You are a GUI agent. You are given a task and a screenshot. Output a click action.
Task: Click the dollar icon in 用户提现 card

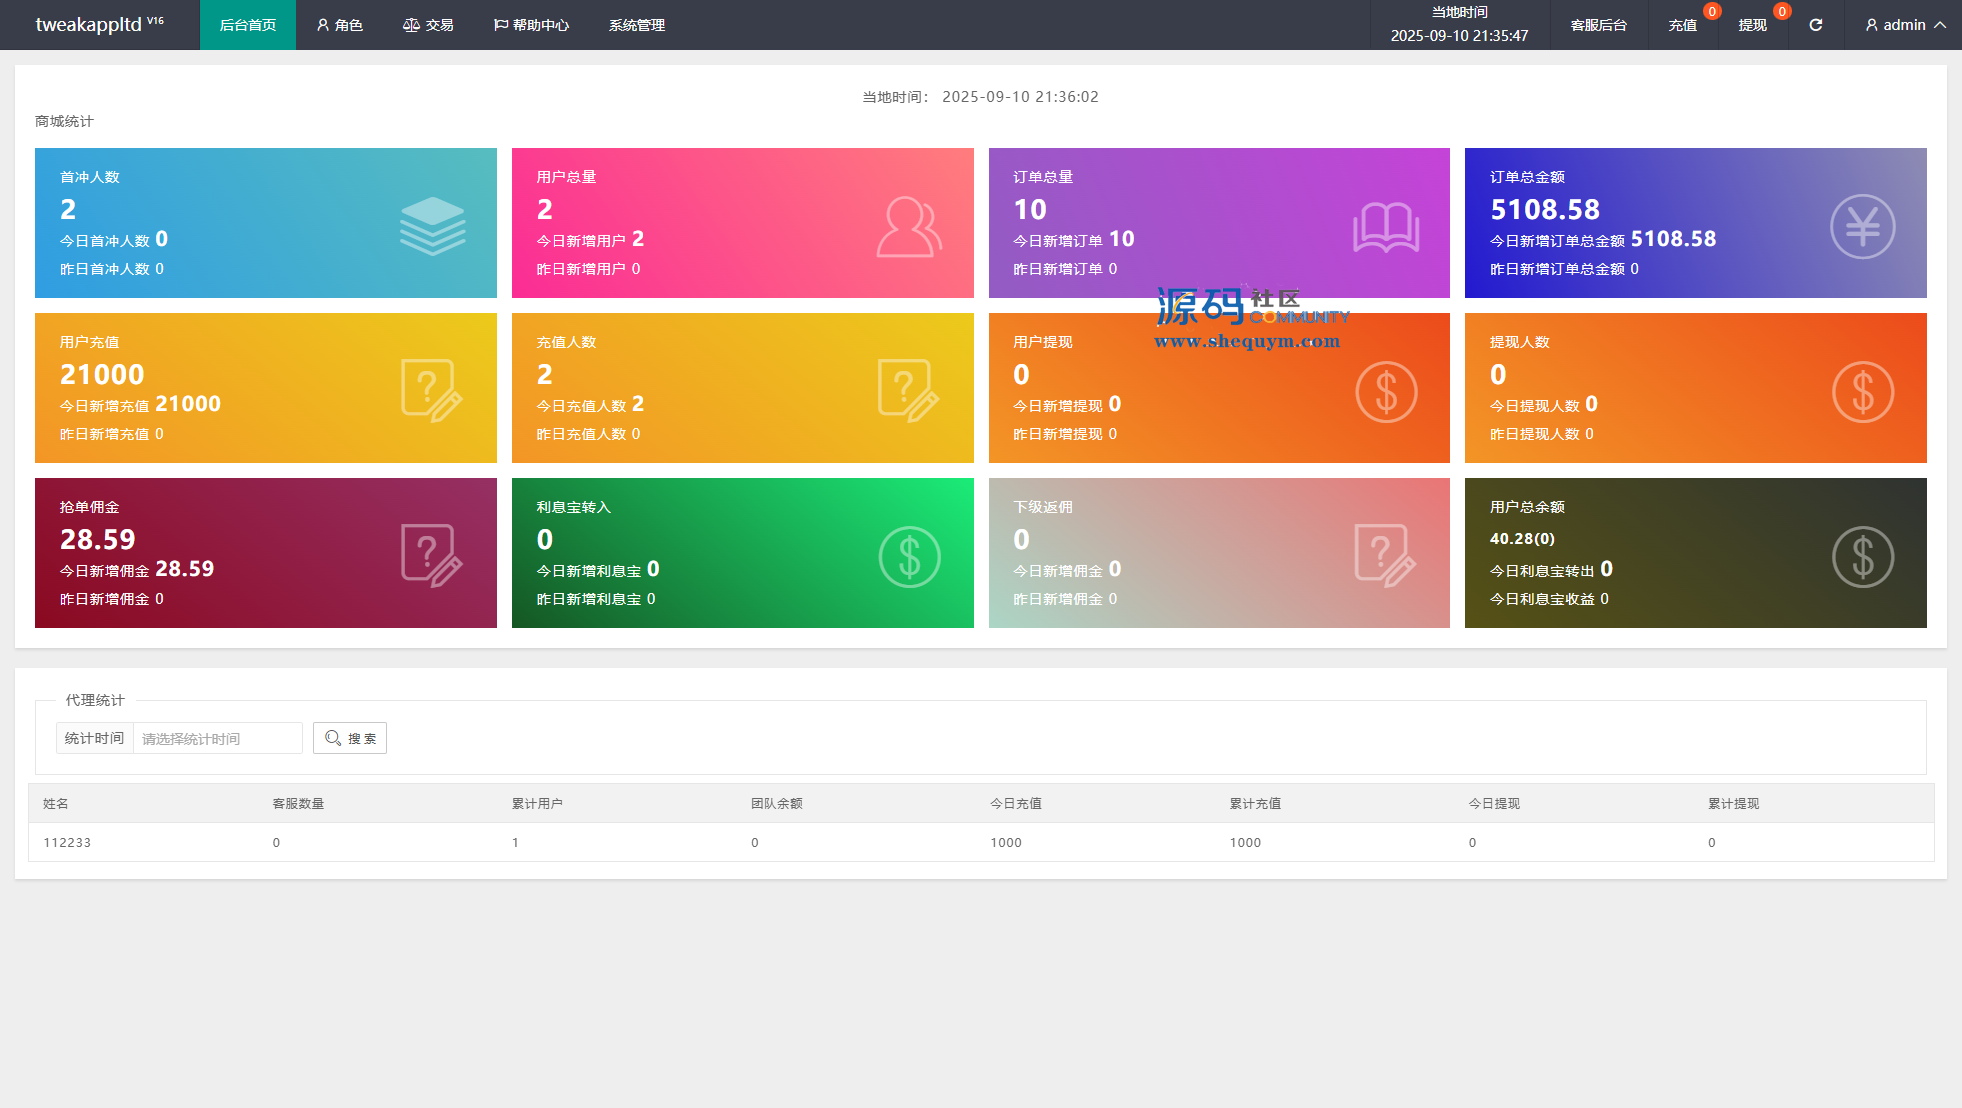1385,392
